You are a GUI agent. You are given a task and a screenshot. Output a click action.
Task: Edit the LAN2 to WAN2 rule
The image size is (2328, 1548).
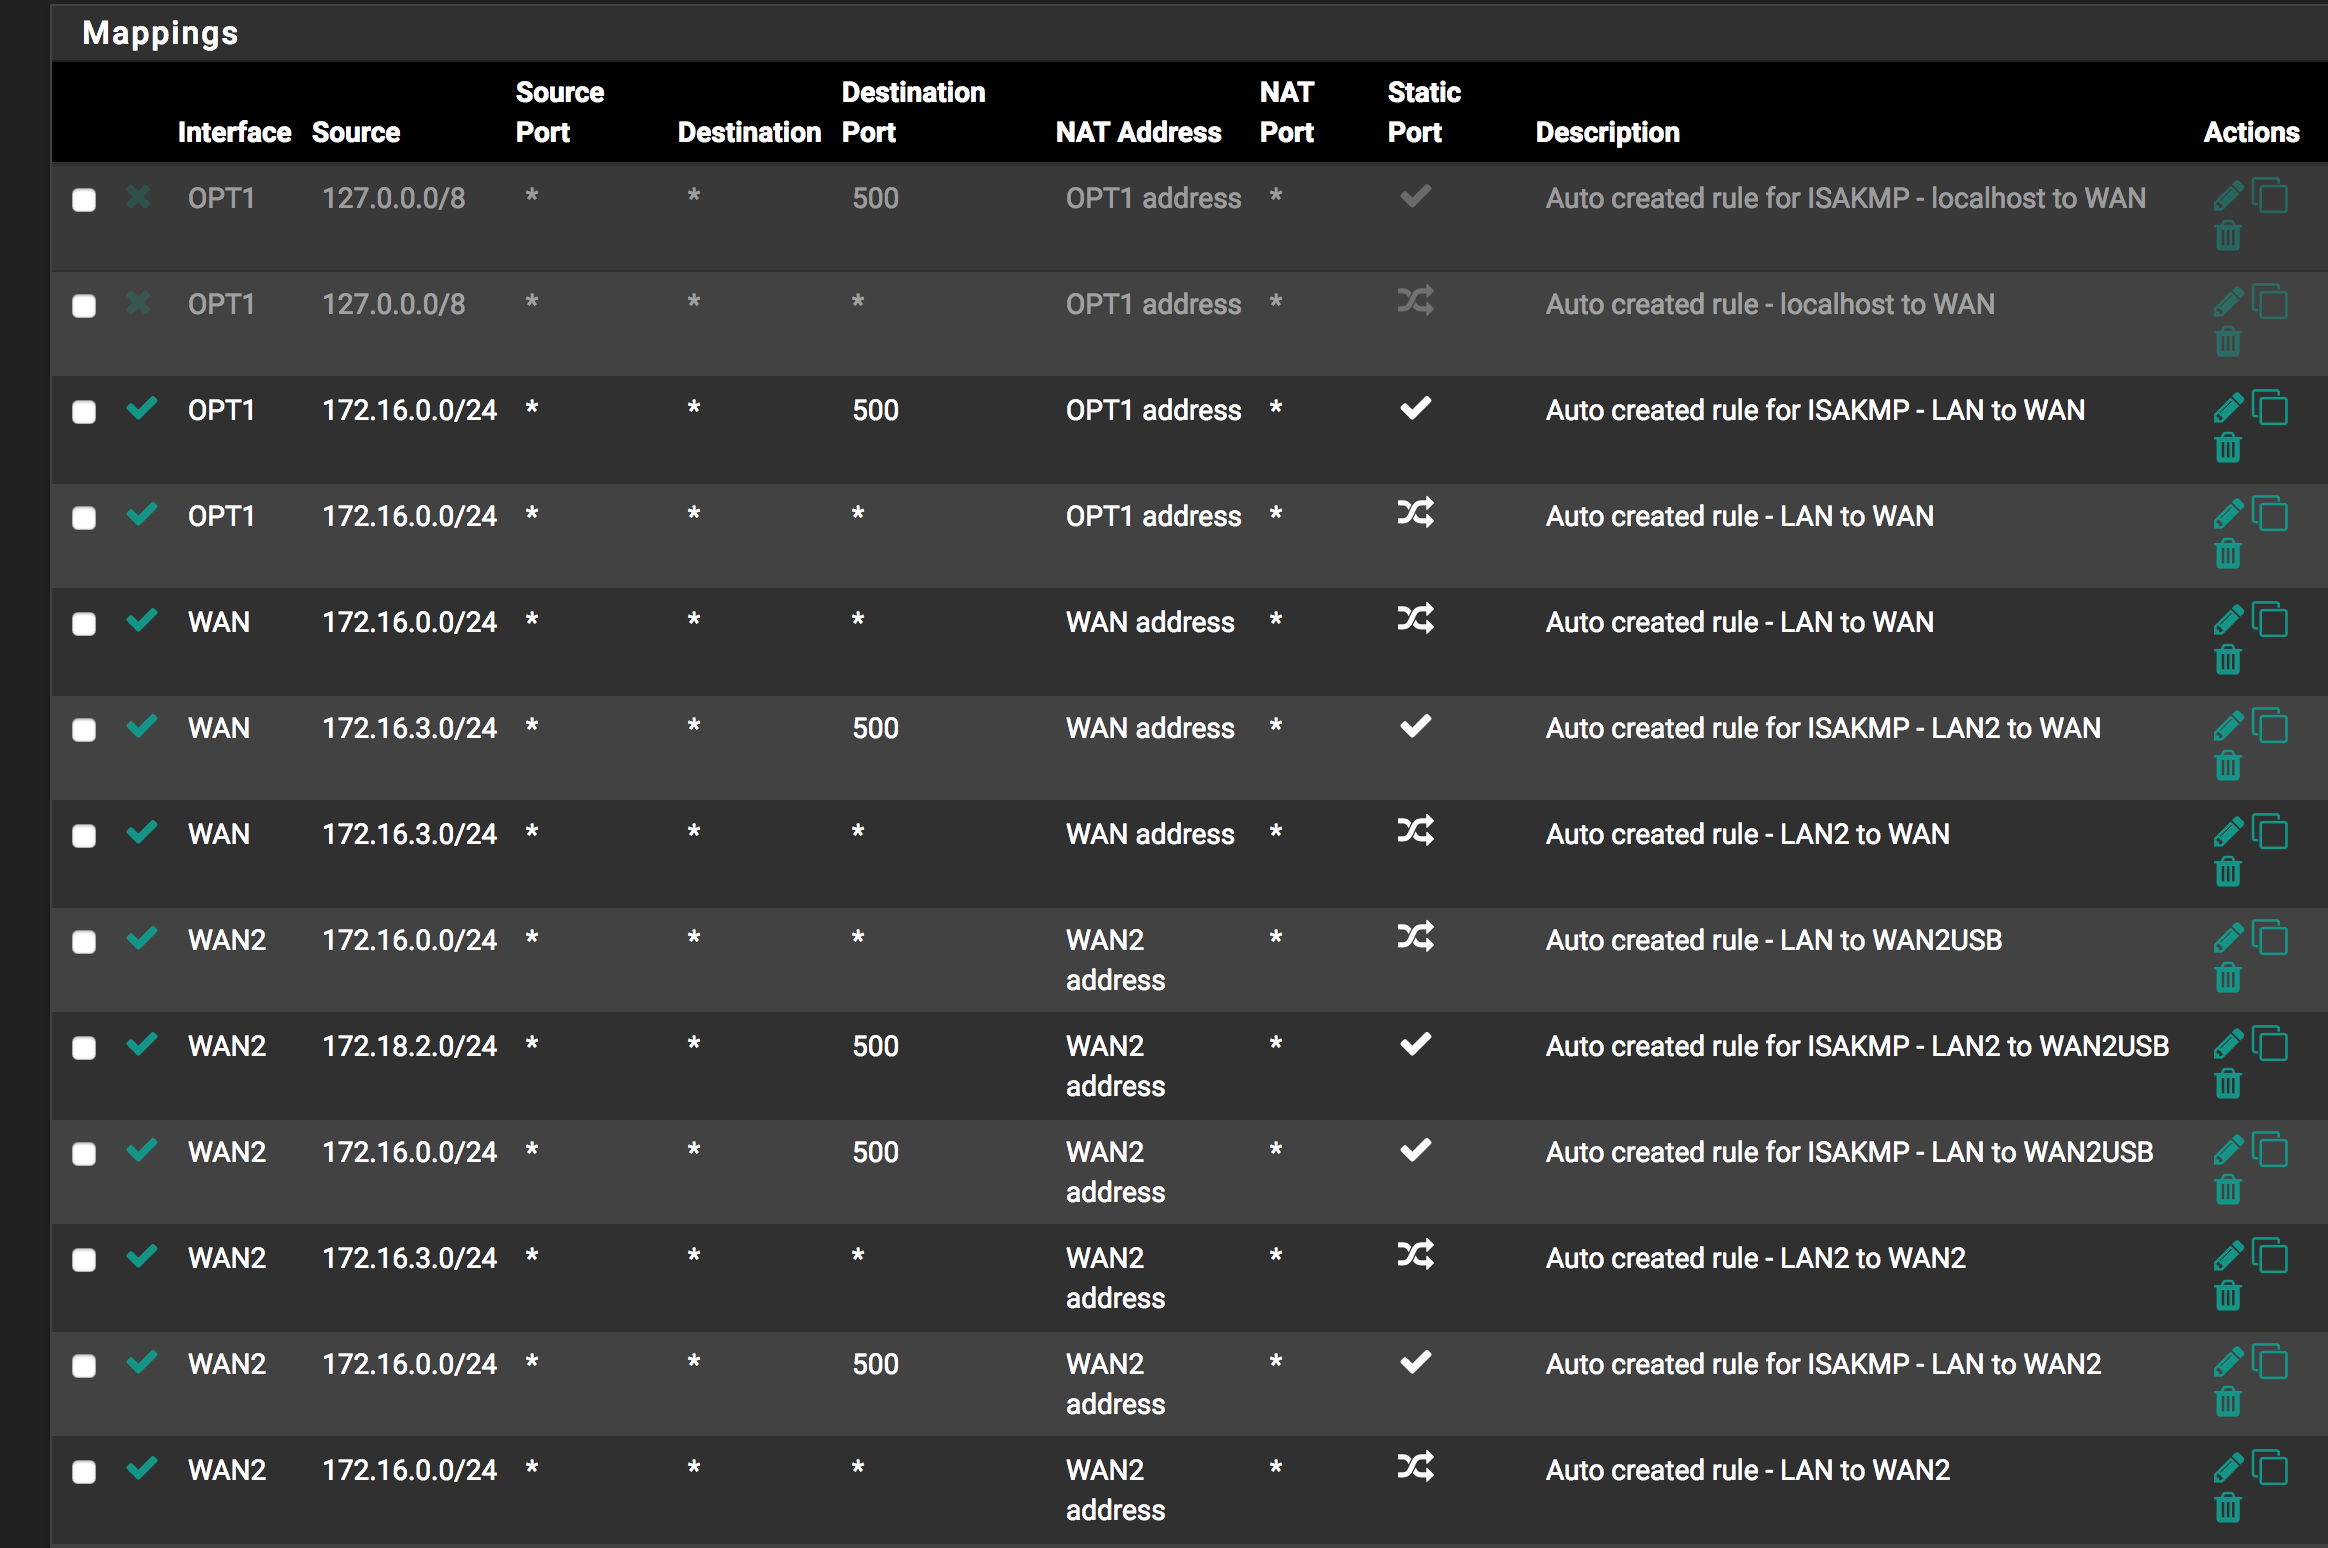pyautogui.click(x=2227, y=1255)
